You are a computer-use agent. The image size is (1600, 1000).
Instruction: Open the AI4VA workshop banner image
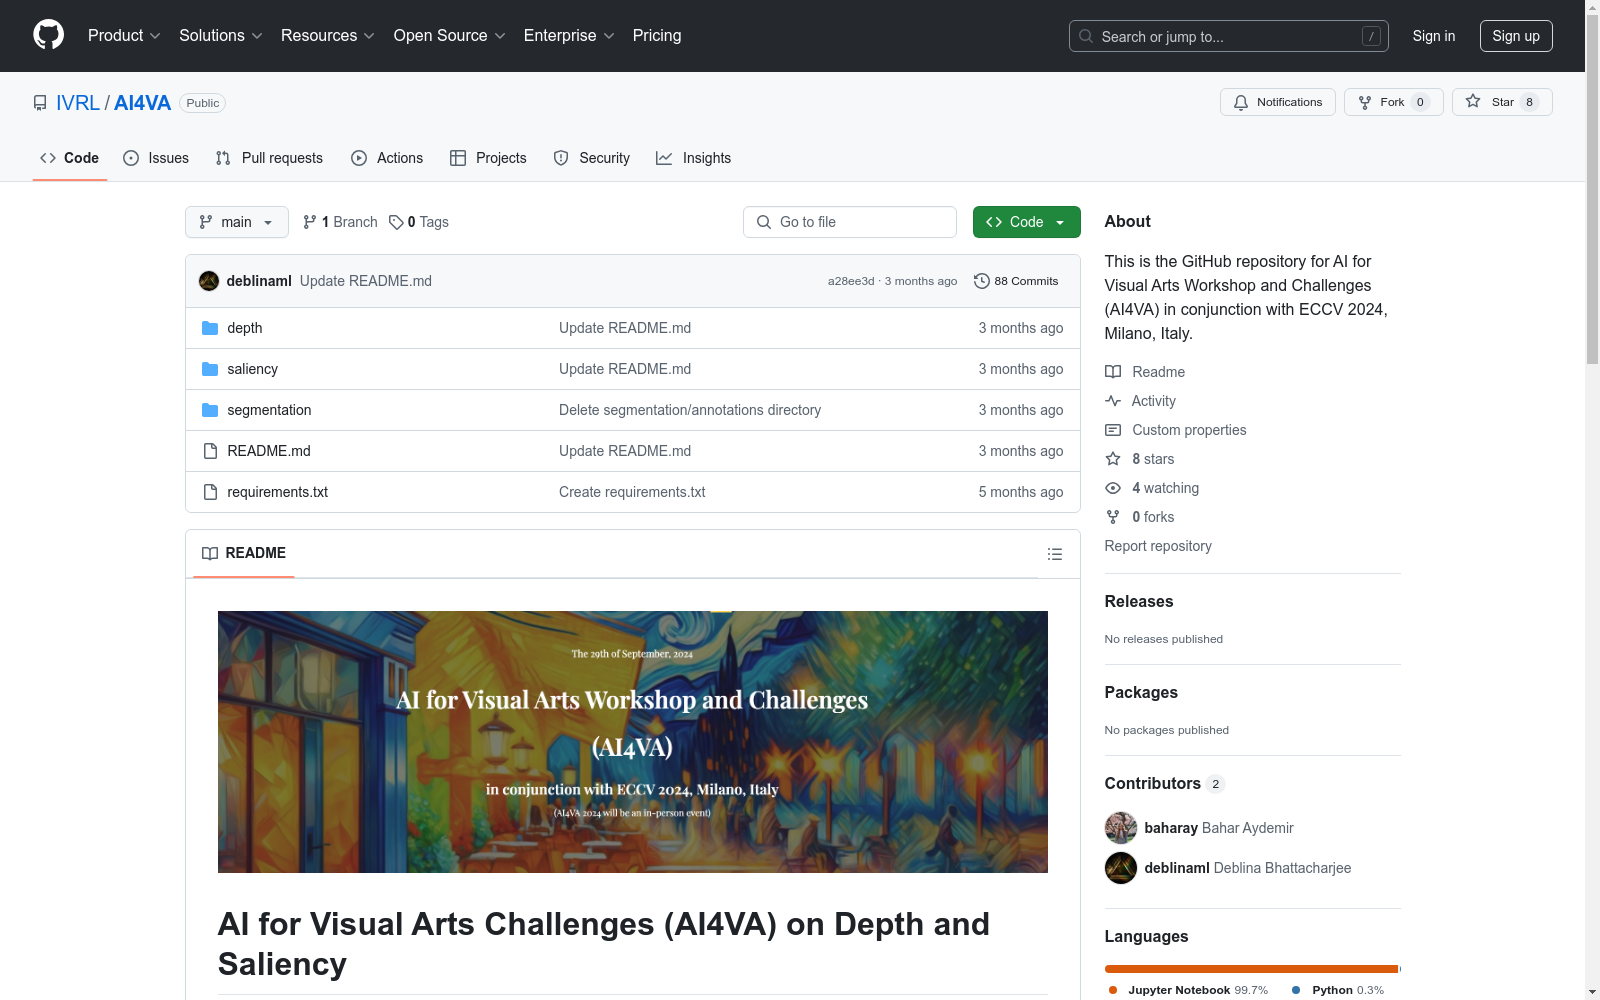click(x=633, y=742)
